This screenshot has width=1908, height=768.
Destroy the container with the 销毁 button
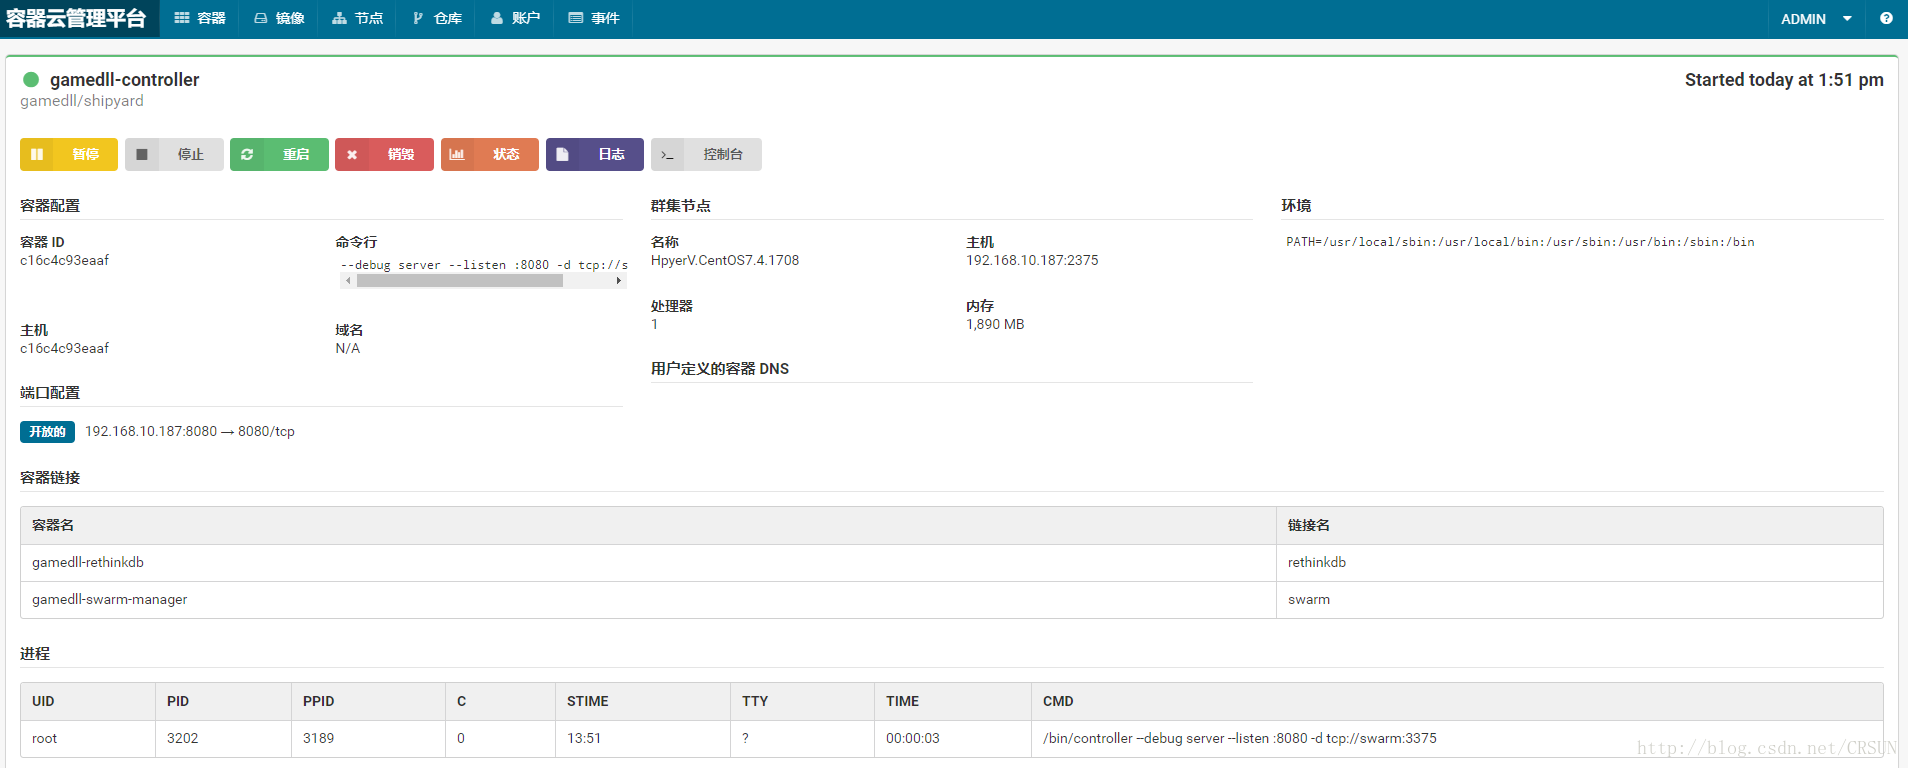tap(384, 154)
